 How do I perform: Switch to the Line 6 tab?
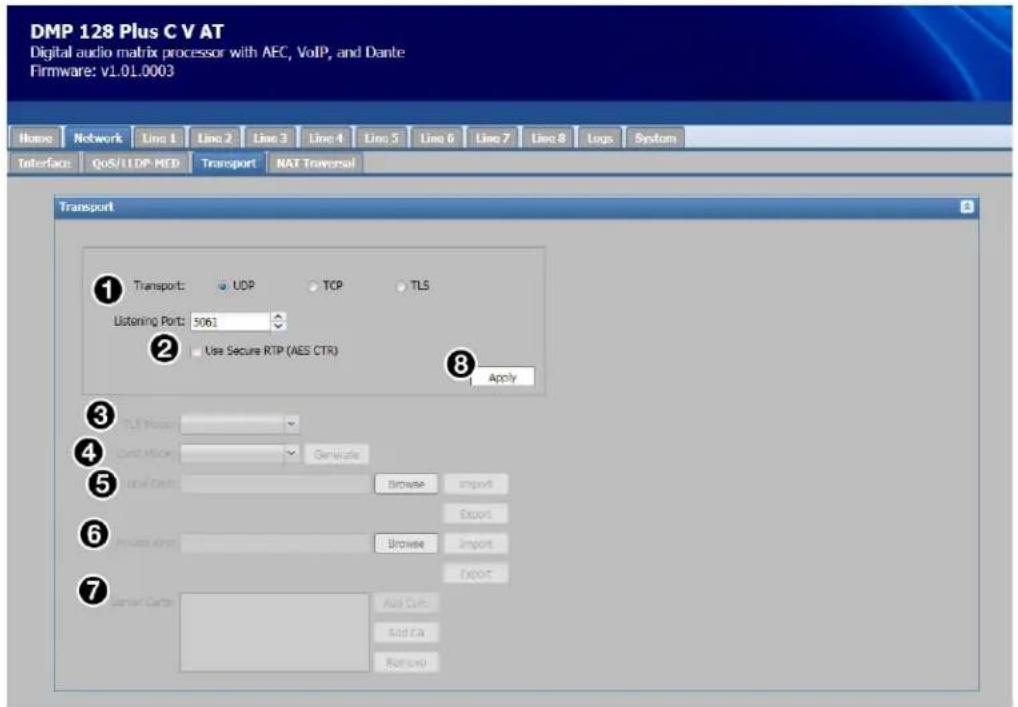[x=437, y=138]
